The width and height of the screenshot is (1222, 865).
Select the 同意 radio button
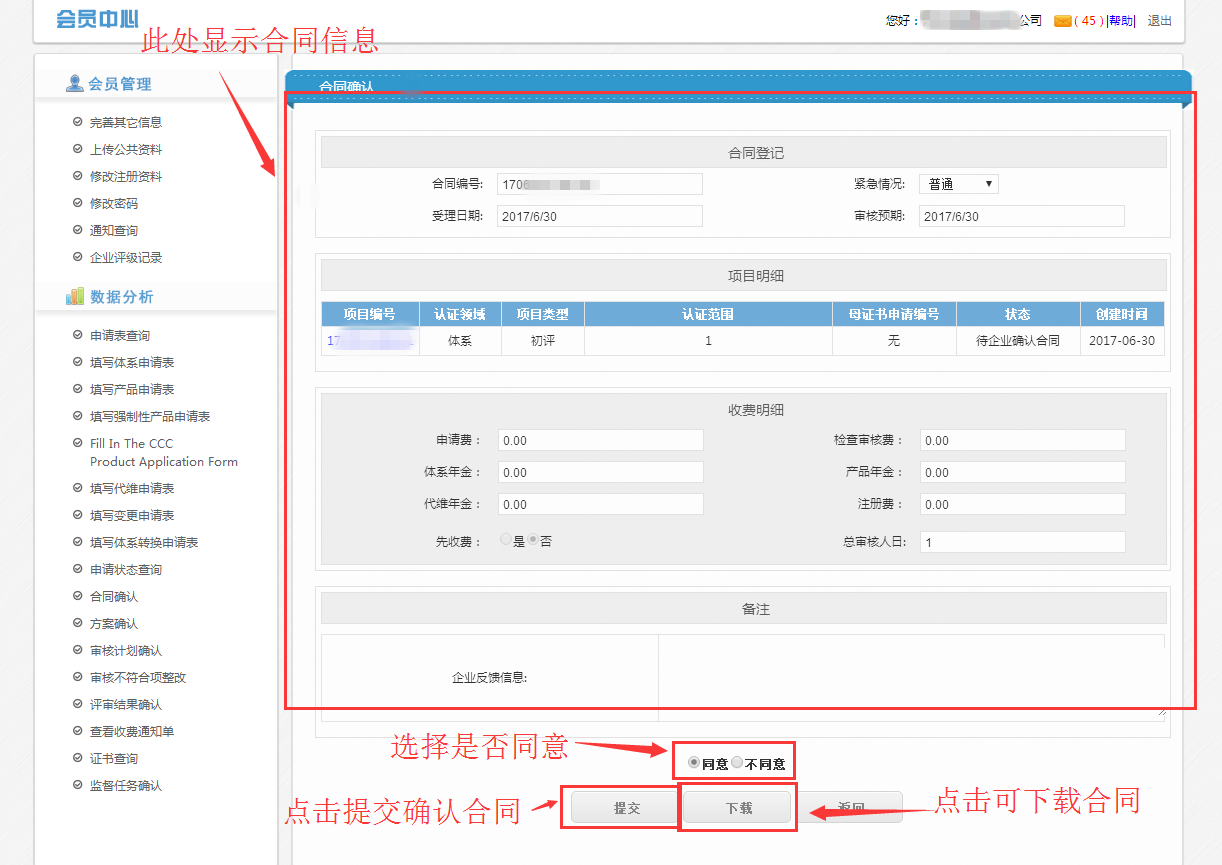694,763
